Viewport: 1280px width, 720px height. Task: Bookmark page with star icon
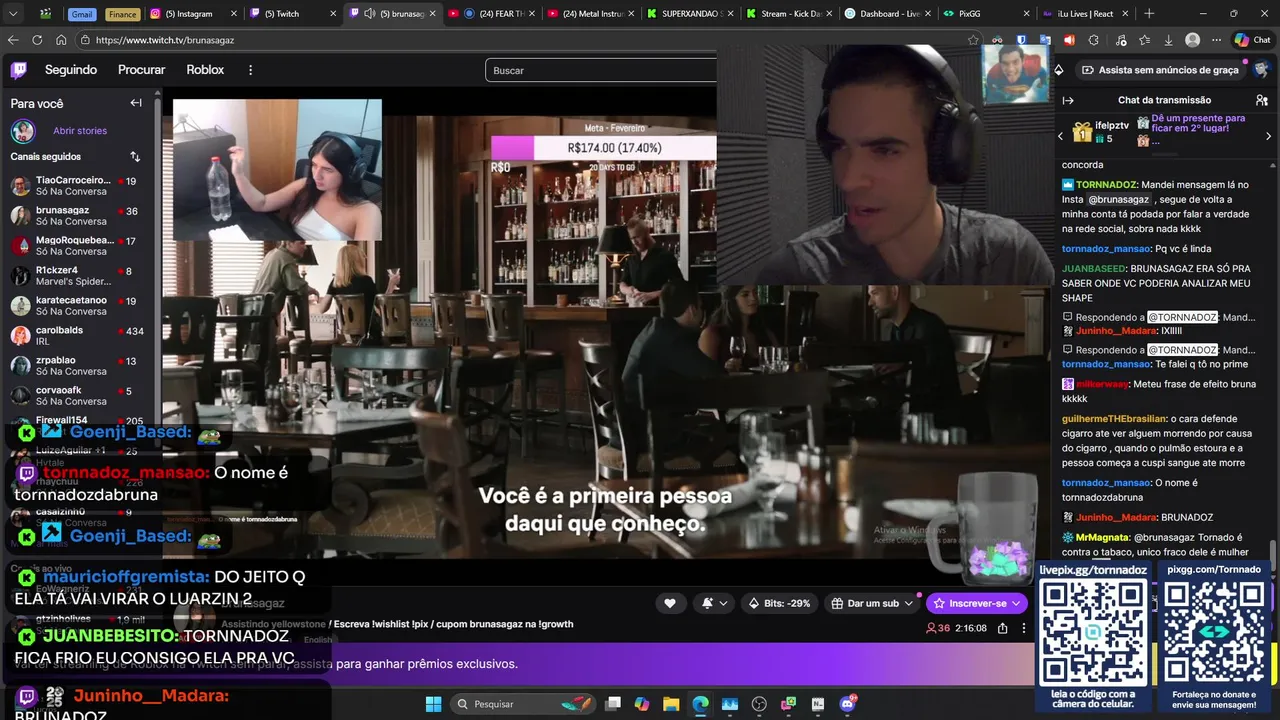click(x=973, y=40)
